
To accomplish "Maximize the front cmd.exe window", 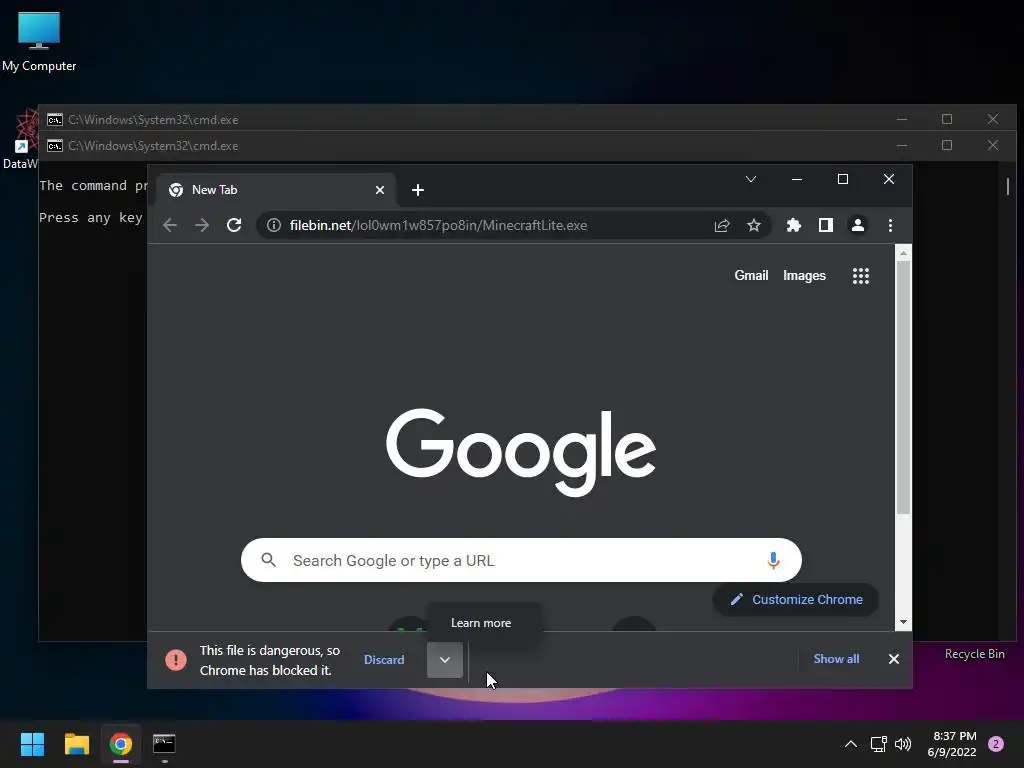I will click(x=947, y=145).
